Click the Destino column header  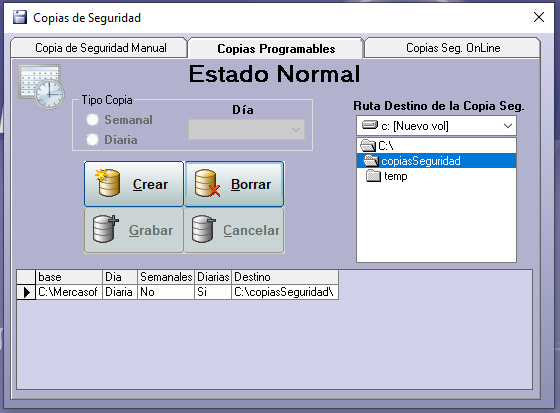tap(285, 277)
